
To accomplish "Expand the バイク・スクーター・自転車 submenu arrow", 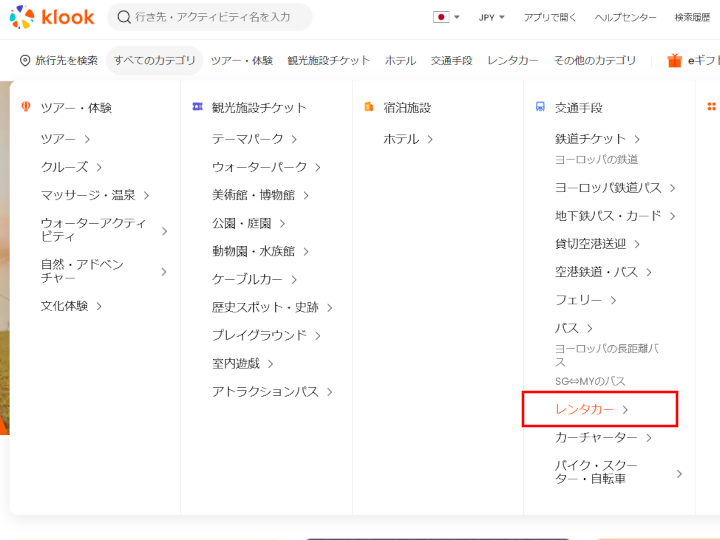I will (679, 473).
